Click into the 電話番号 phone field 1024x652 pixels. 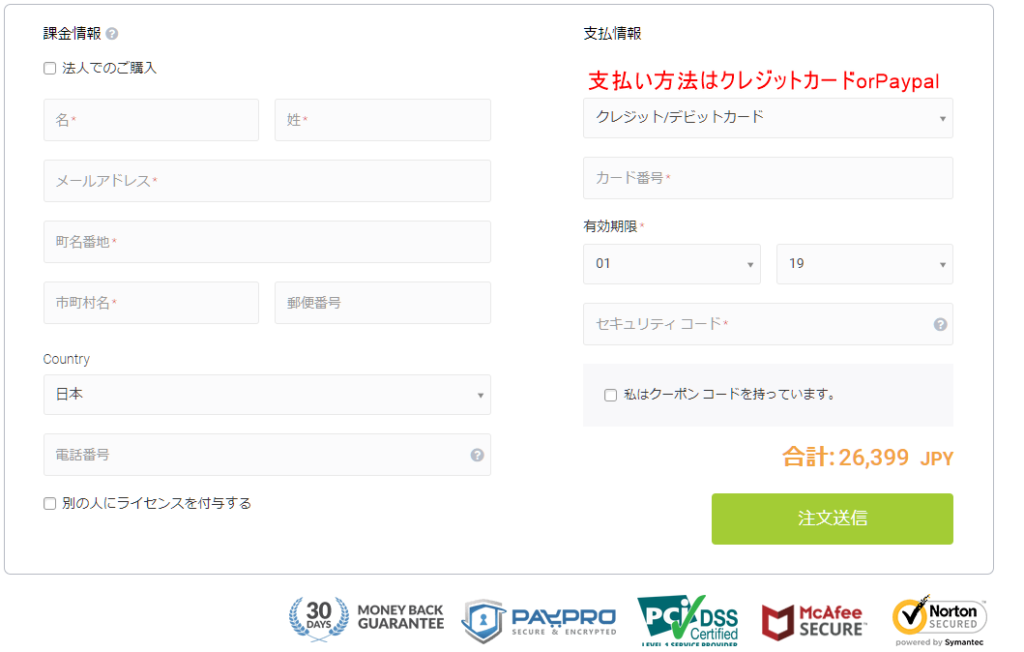coord(267,455)
